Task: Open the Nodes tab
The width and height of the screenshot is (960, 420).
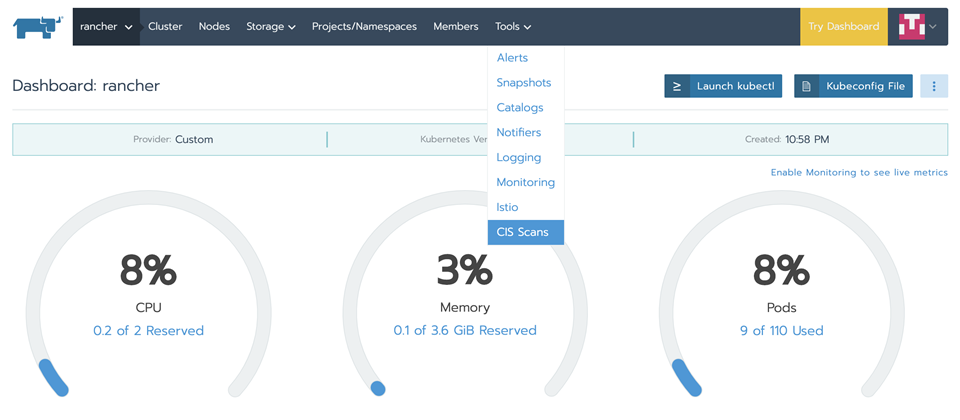Action: coord(214,26)
